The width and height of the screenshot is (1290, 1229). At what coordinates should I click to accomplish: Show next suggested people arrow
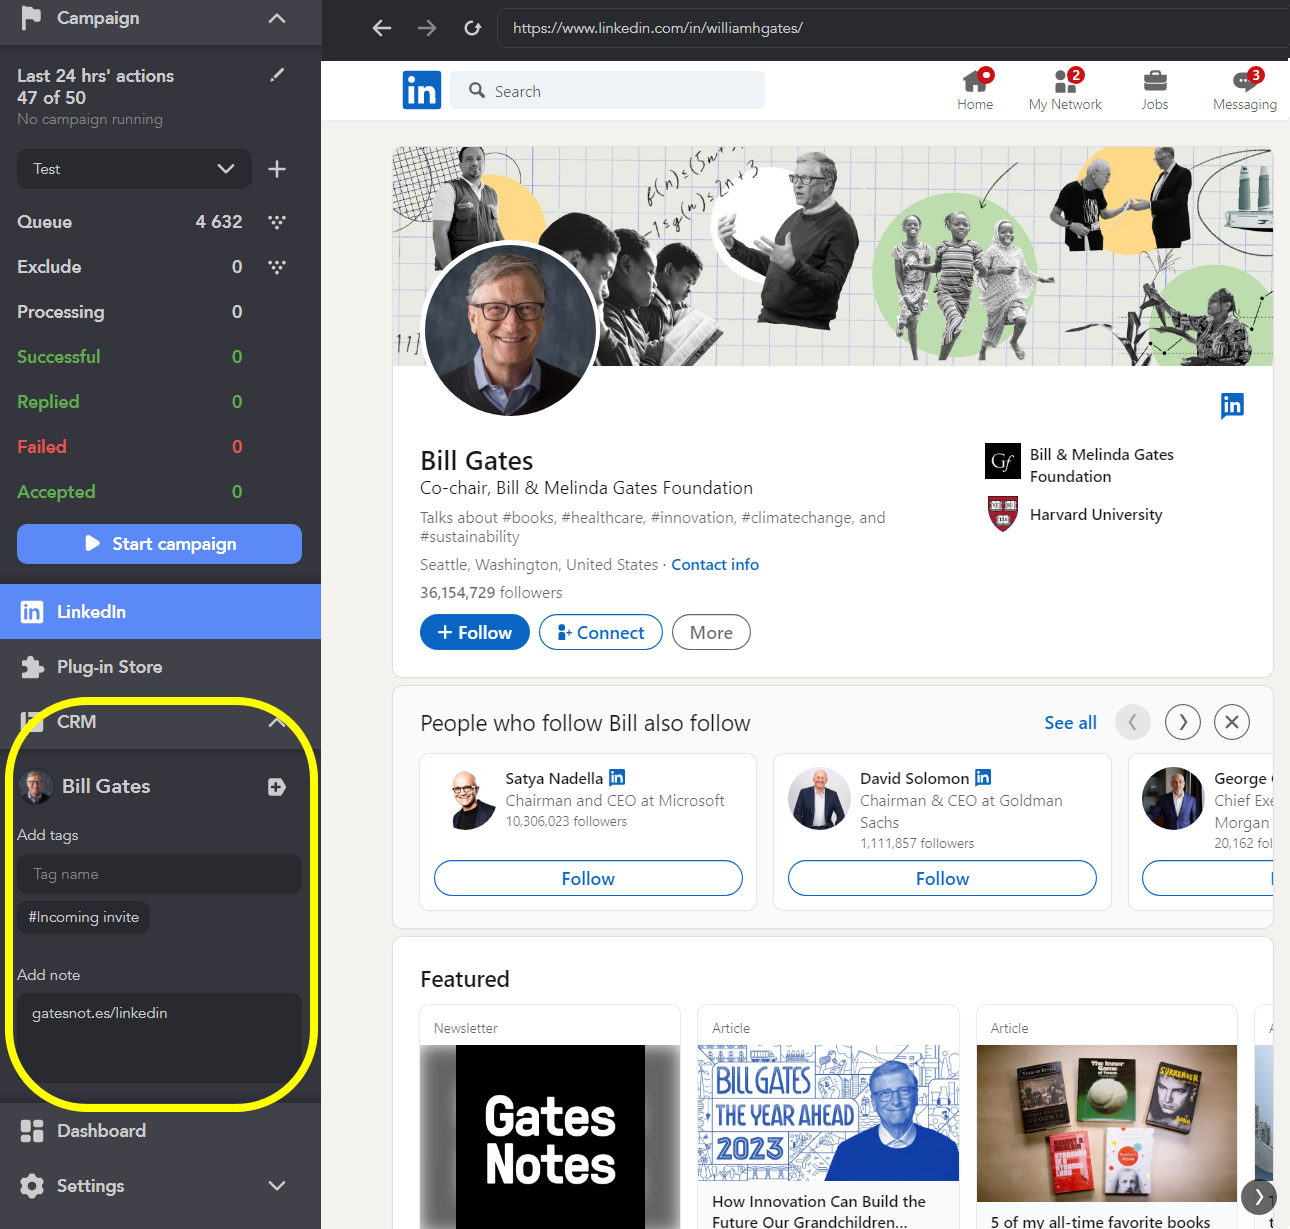pyautogui.click(x=1183, y=722)
